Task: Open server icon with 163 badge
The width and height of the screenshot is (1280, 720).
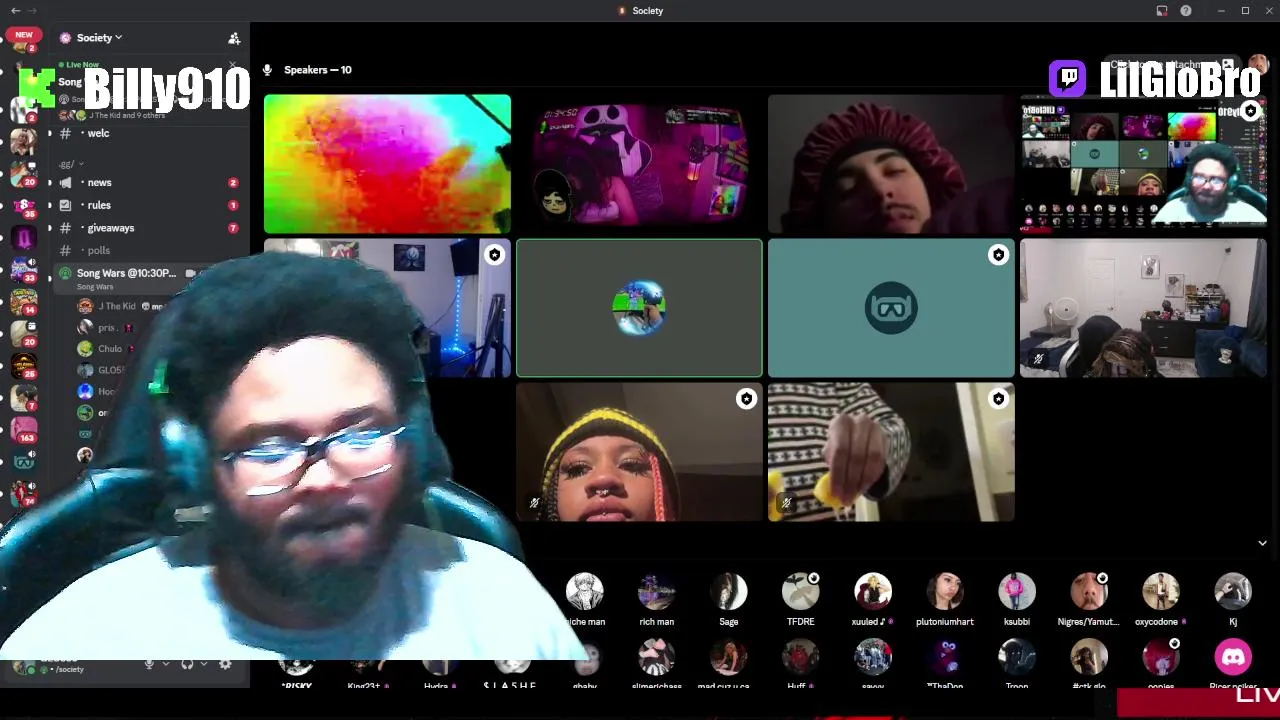Action: (23, 428)
